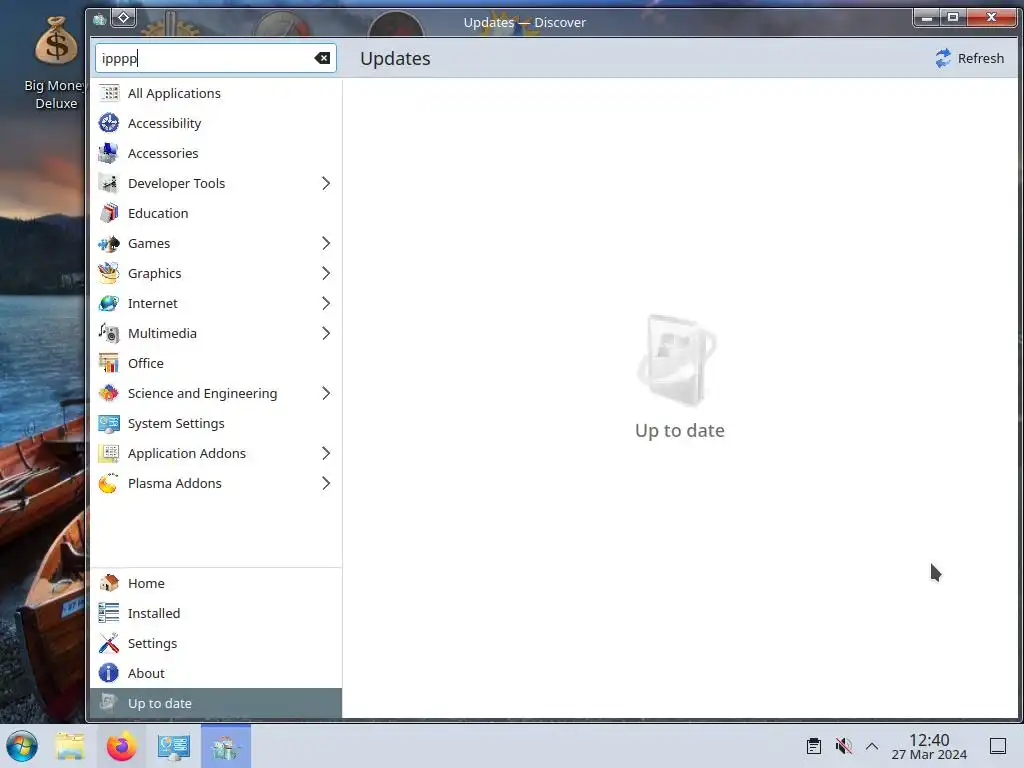Screen dimensions: 1024x768
Task: Click the All Applications category icon
Action: point(109,93)
